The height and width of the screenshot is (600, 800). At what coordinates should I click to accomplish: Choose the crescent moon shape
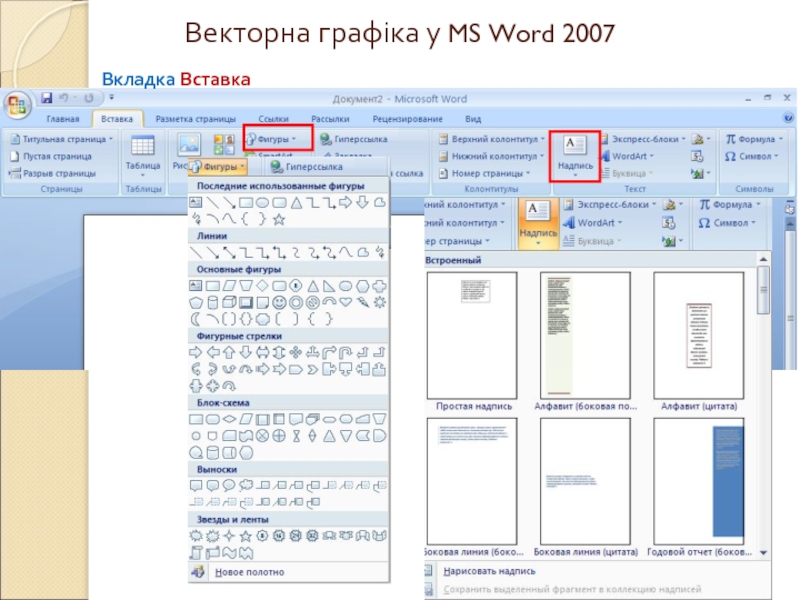195,319
